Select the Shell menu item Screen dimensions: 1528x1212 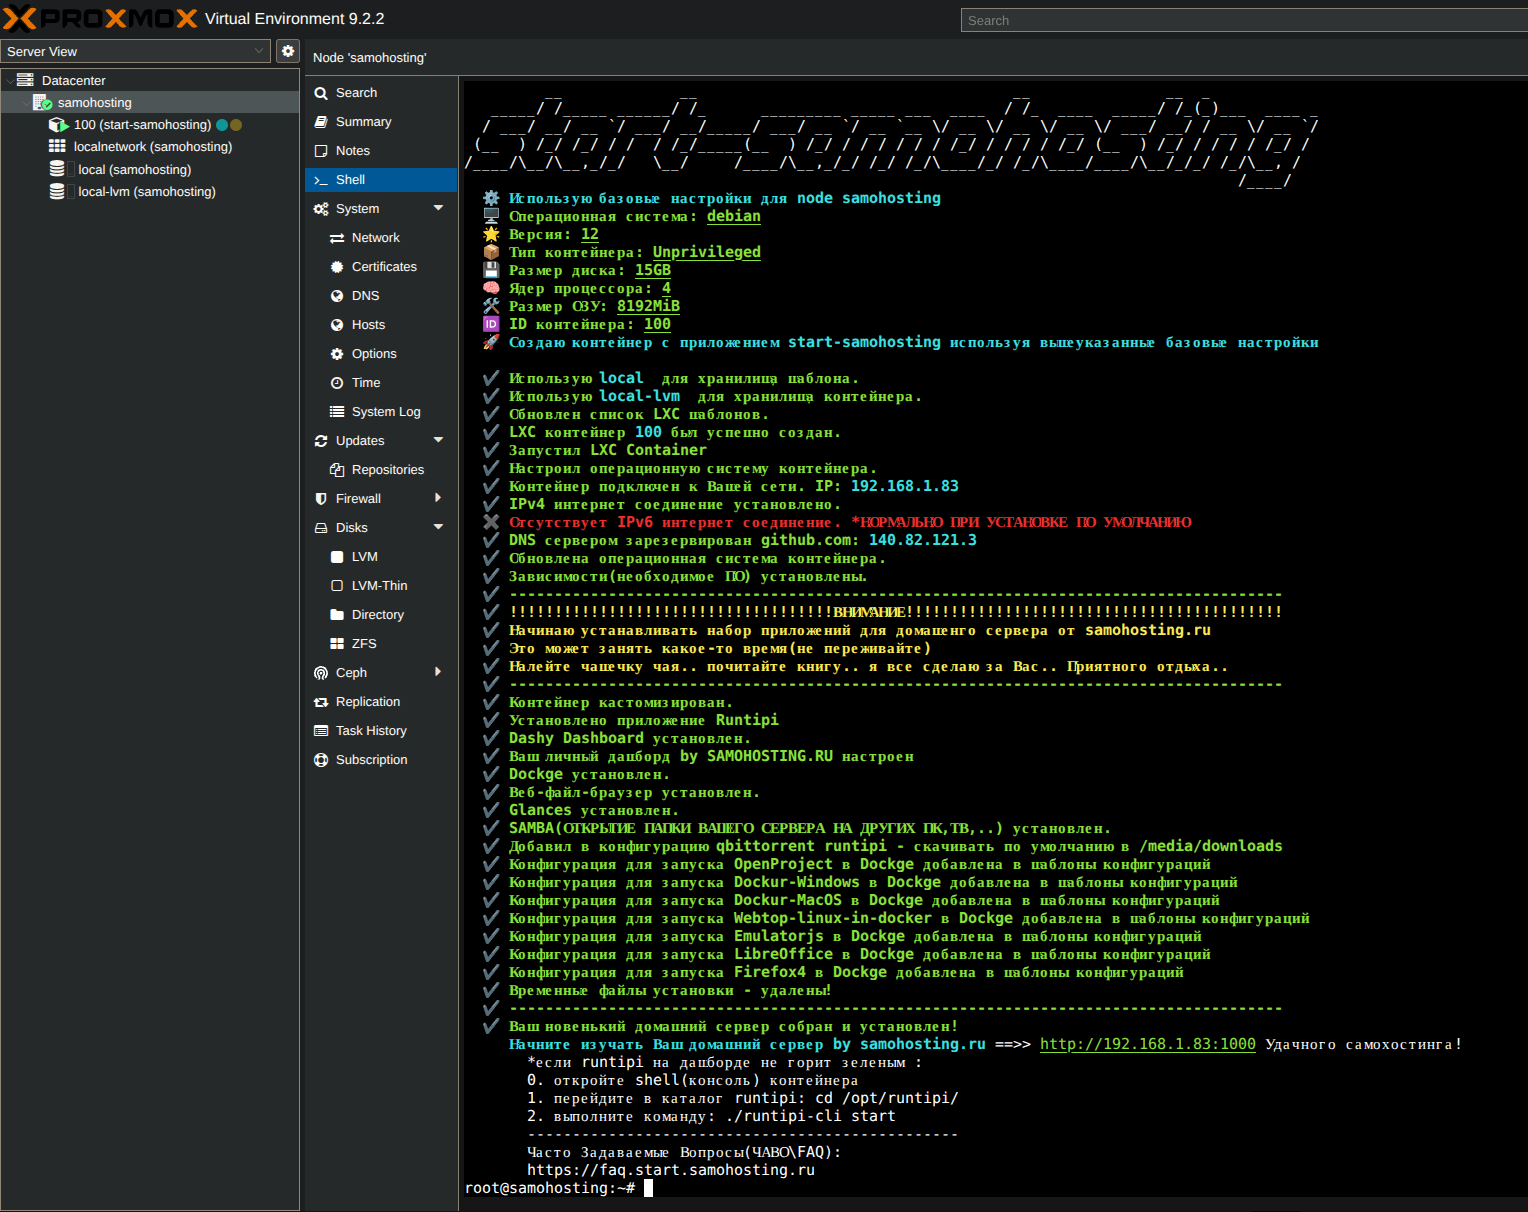(x=381, y=180)
